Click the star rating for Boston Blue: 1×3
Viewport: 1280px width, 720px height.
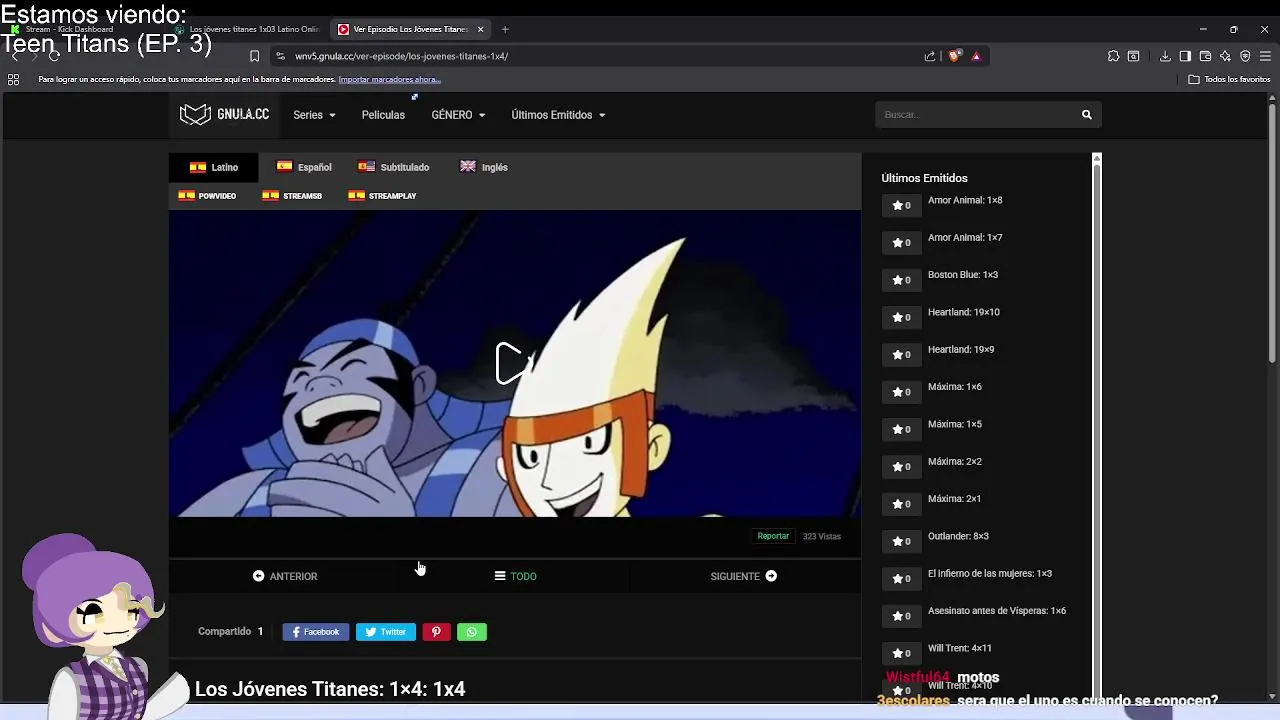pos(901,280)
